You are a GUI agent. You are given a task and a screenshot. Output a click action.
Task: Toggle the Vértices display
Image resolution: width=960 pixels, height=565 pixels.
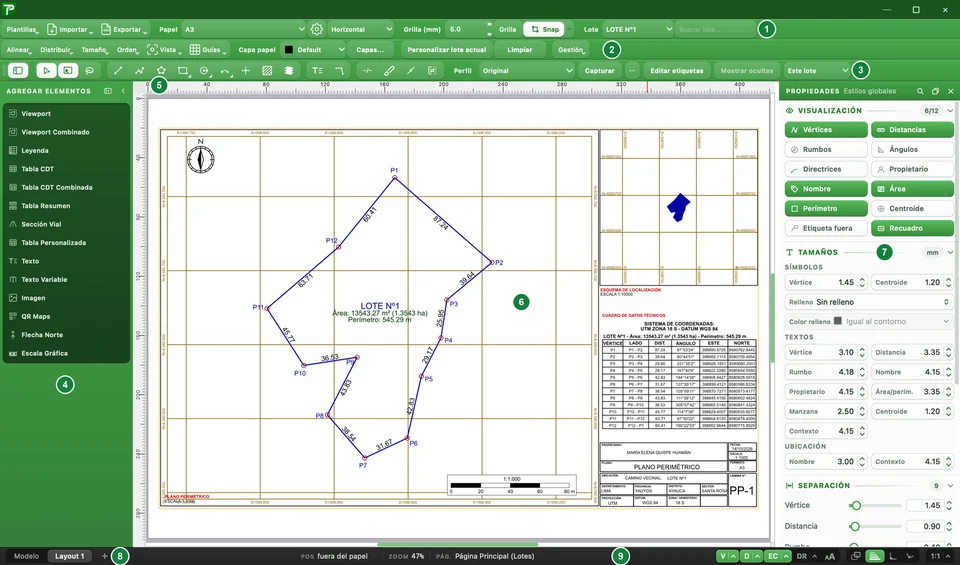pyautogui.click(x=826, y=130)
